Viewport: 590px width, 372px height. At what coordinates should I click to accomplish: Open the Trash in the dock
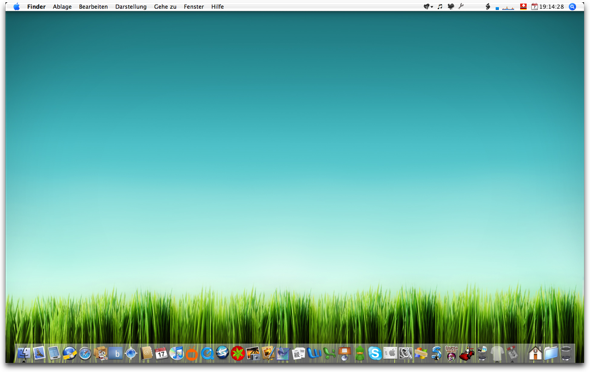[566, 354]
